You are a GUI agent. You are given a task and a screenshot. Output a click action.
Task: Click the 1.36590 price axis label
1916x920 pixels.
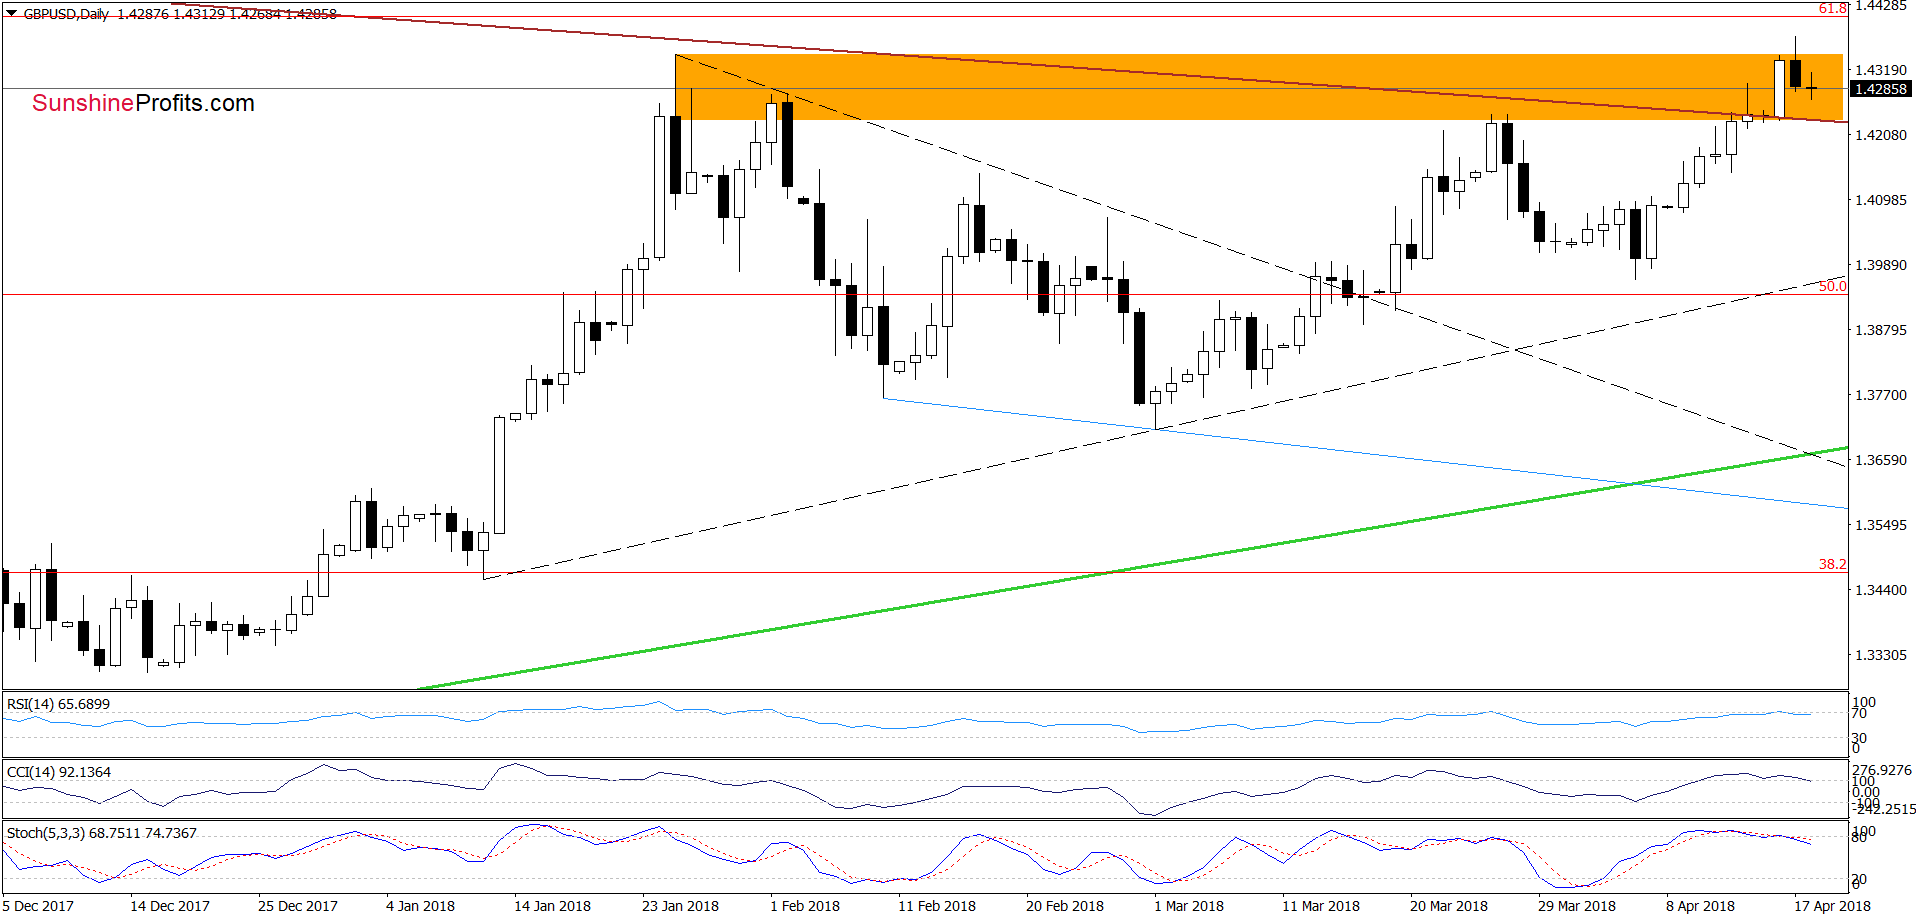[x=1880, y=460]
